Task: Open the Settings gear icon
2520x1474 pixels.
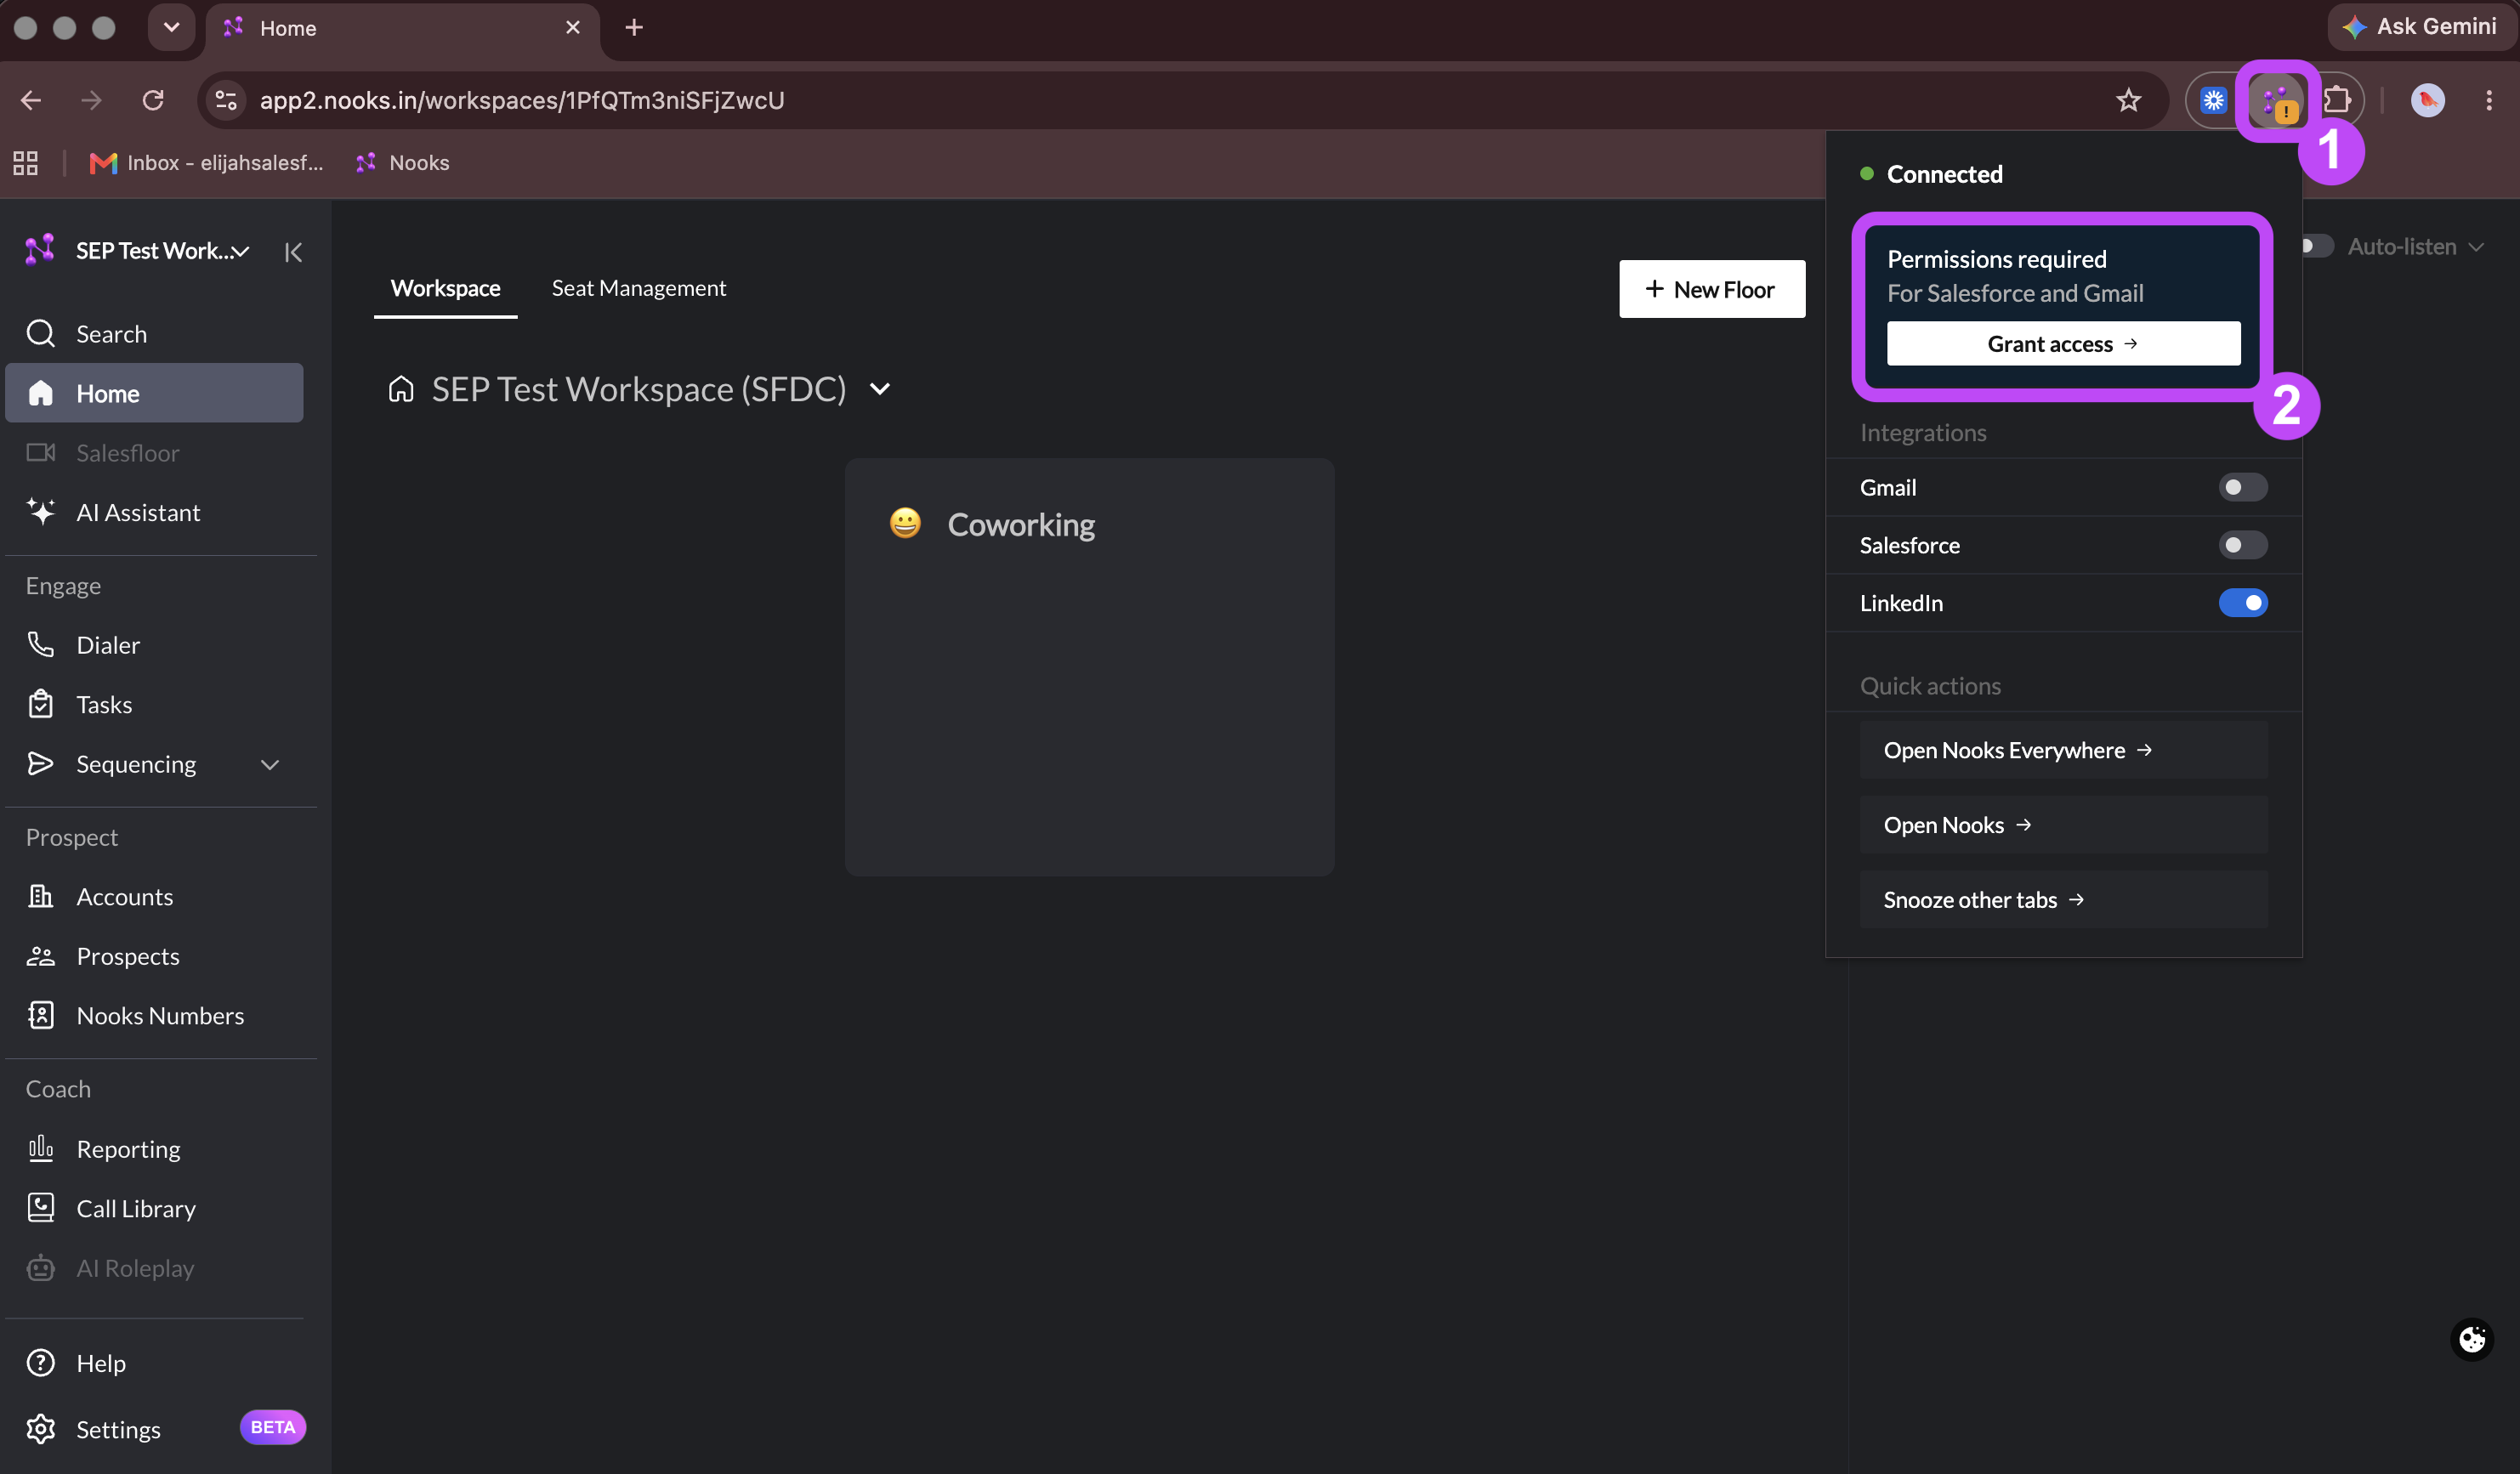Action: click(40, 1429)
